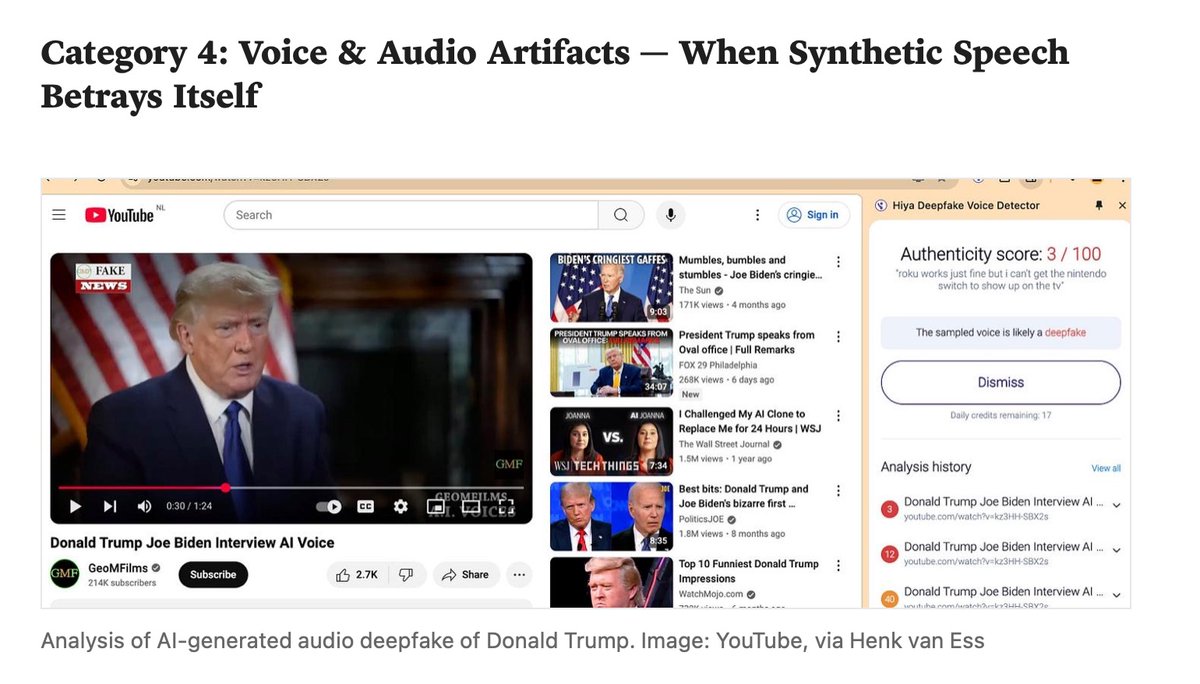Click the red score 12 badge
Image resolution: width=1200 pixels, height=684 pixels.
point(889,554)
